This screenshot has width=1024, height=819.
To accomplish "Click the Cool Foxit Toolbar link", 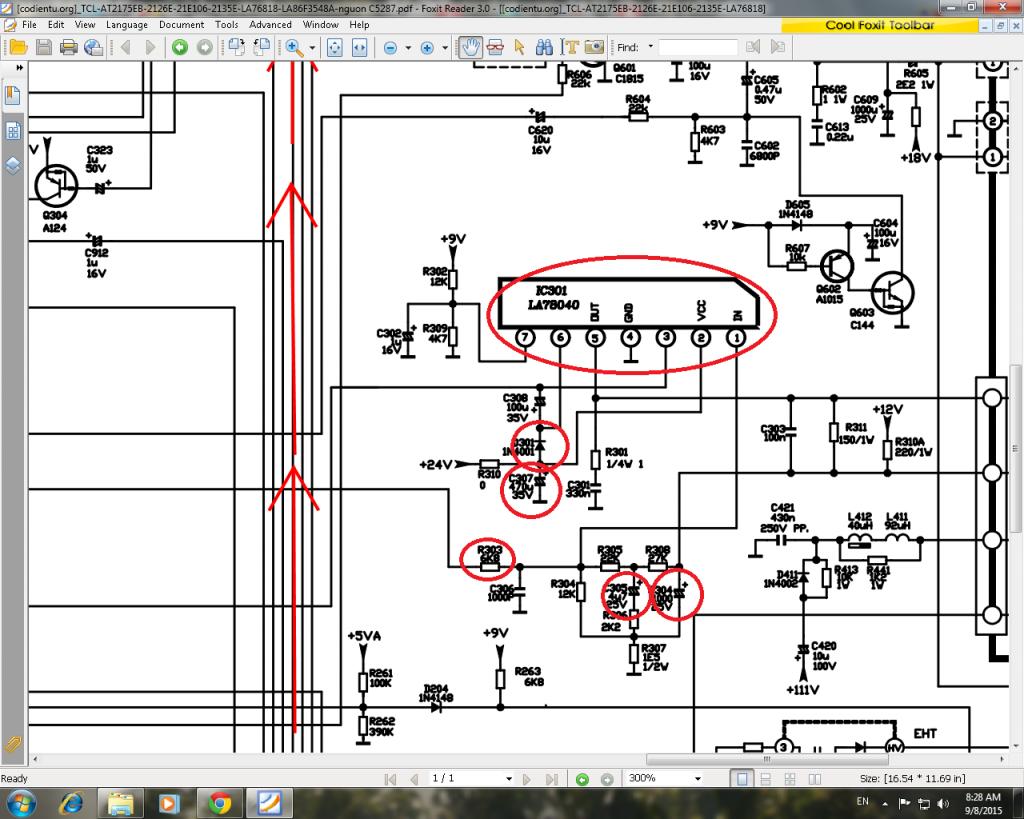I will [880, 26].
